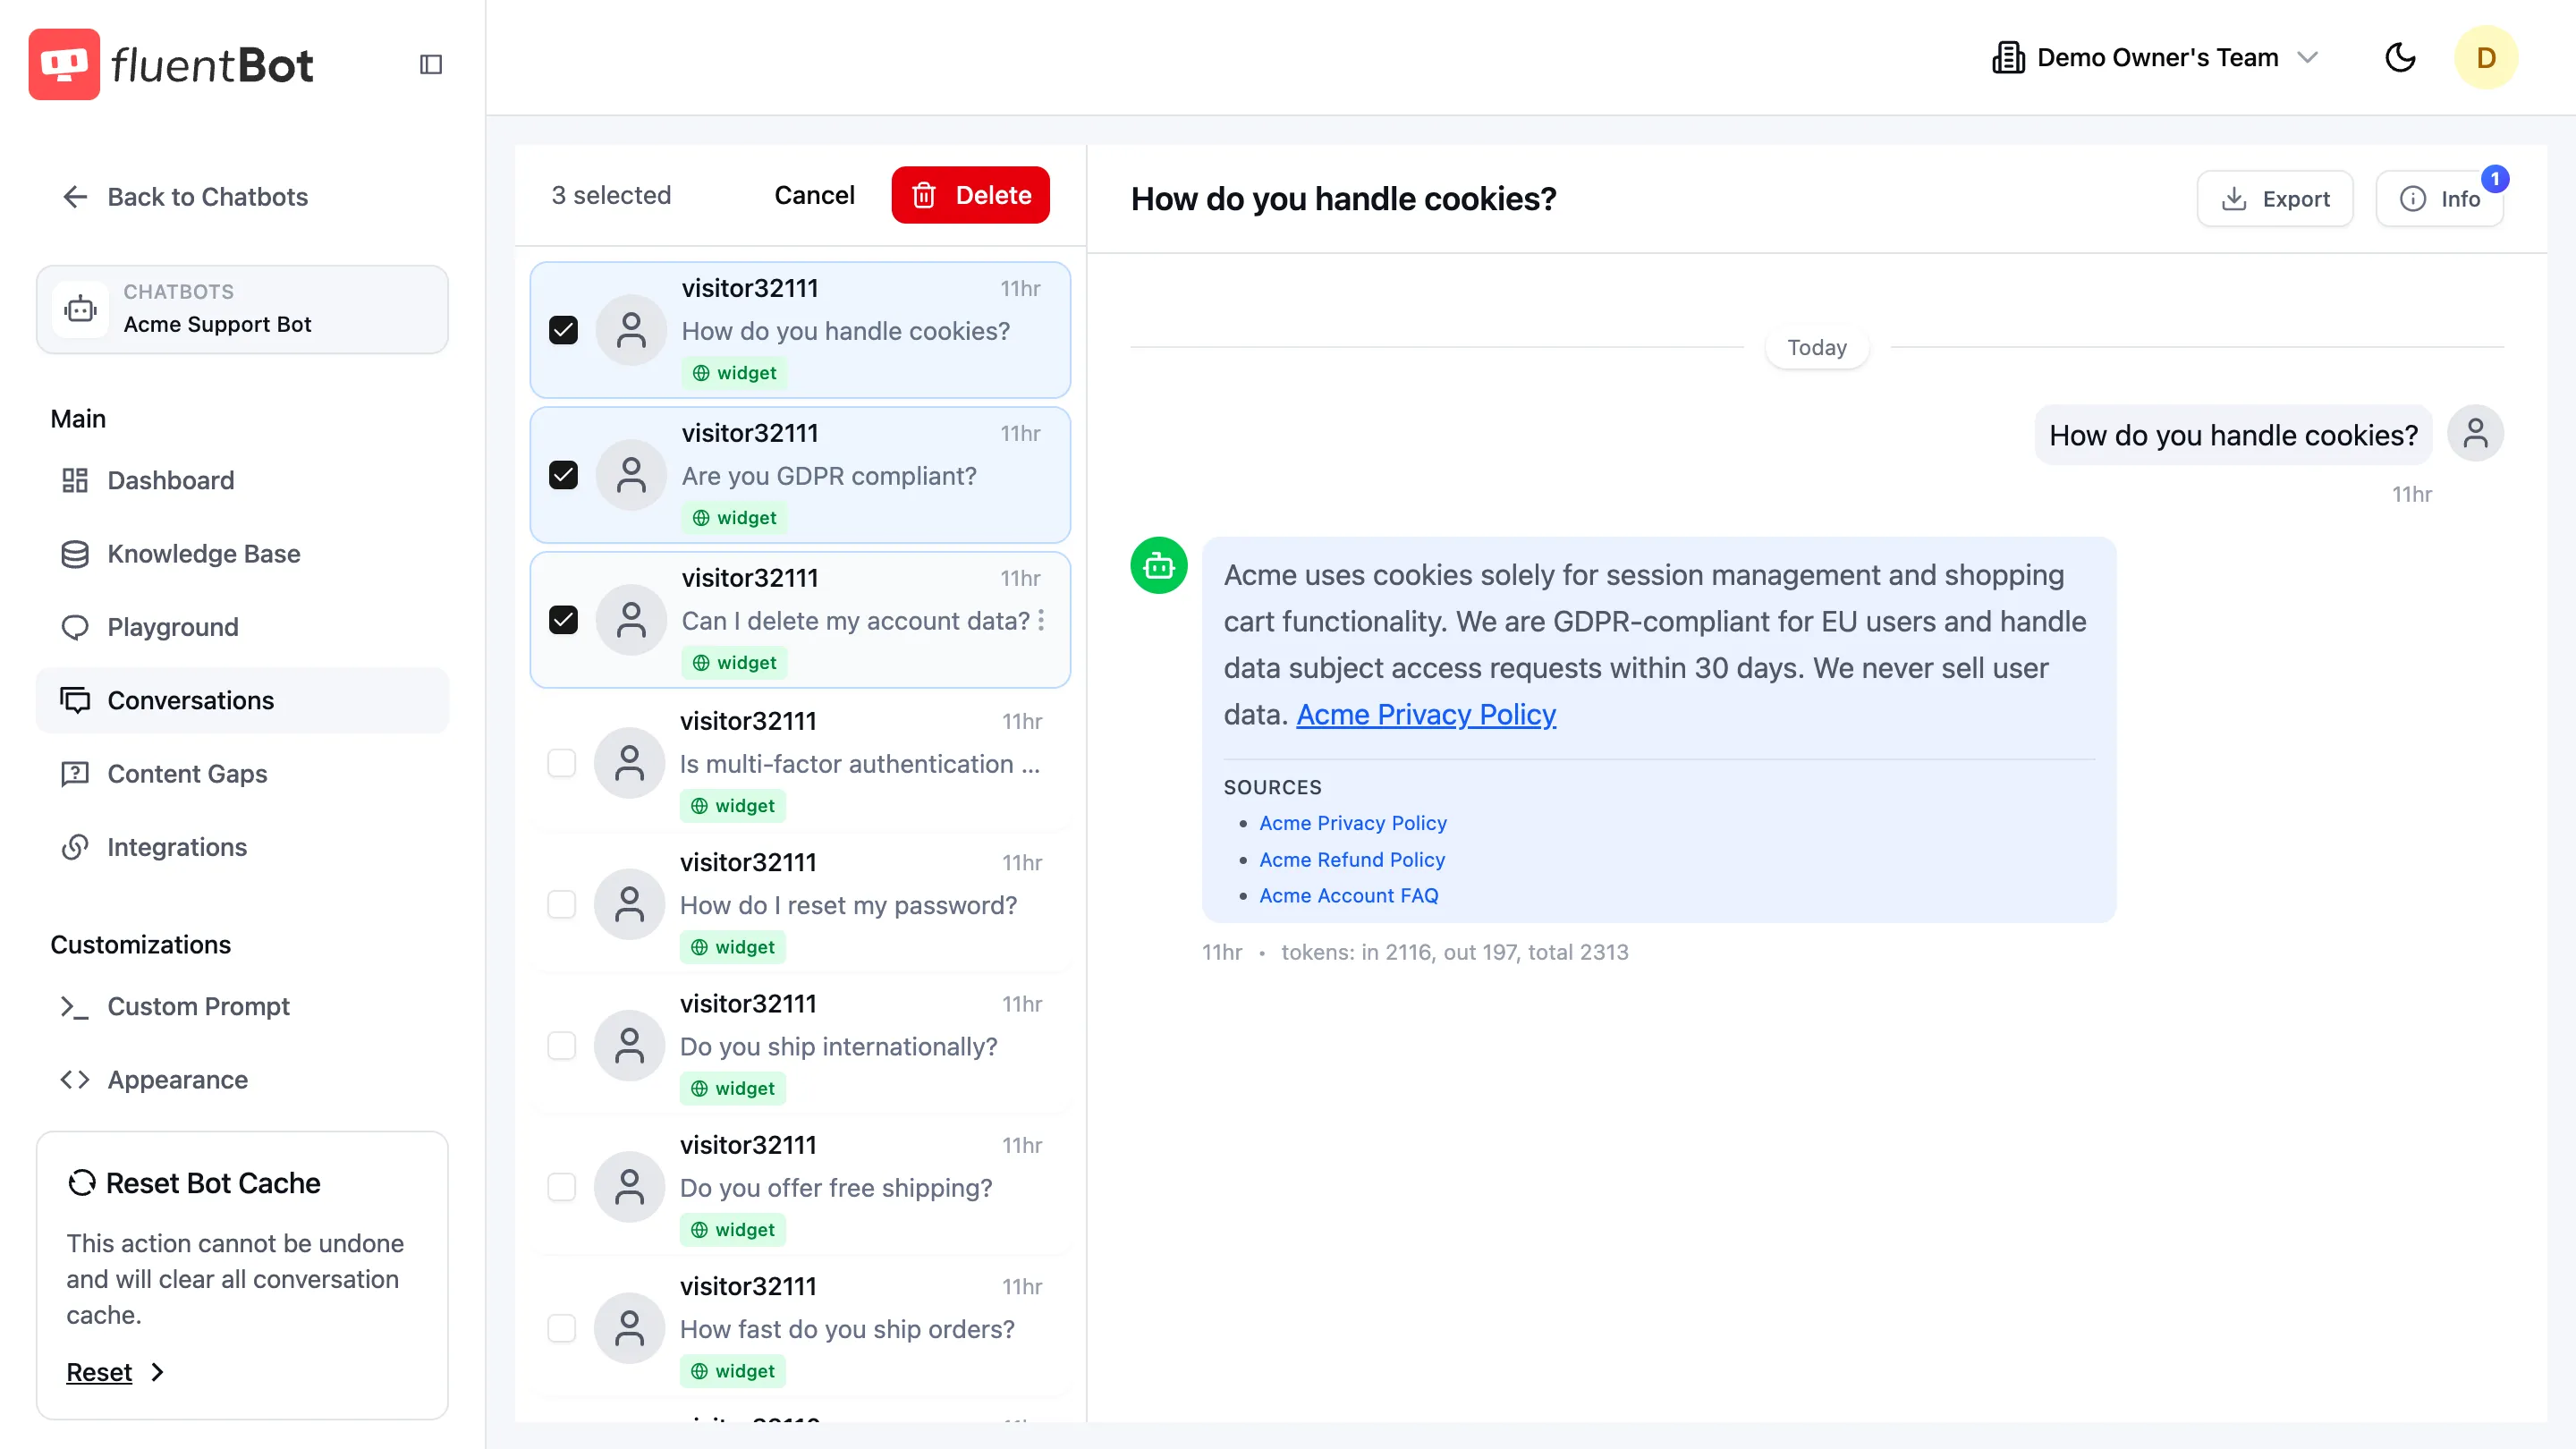Open Custom Prompt settings

coord(242,1006)
